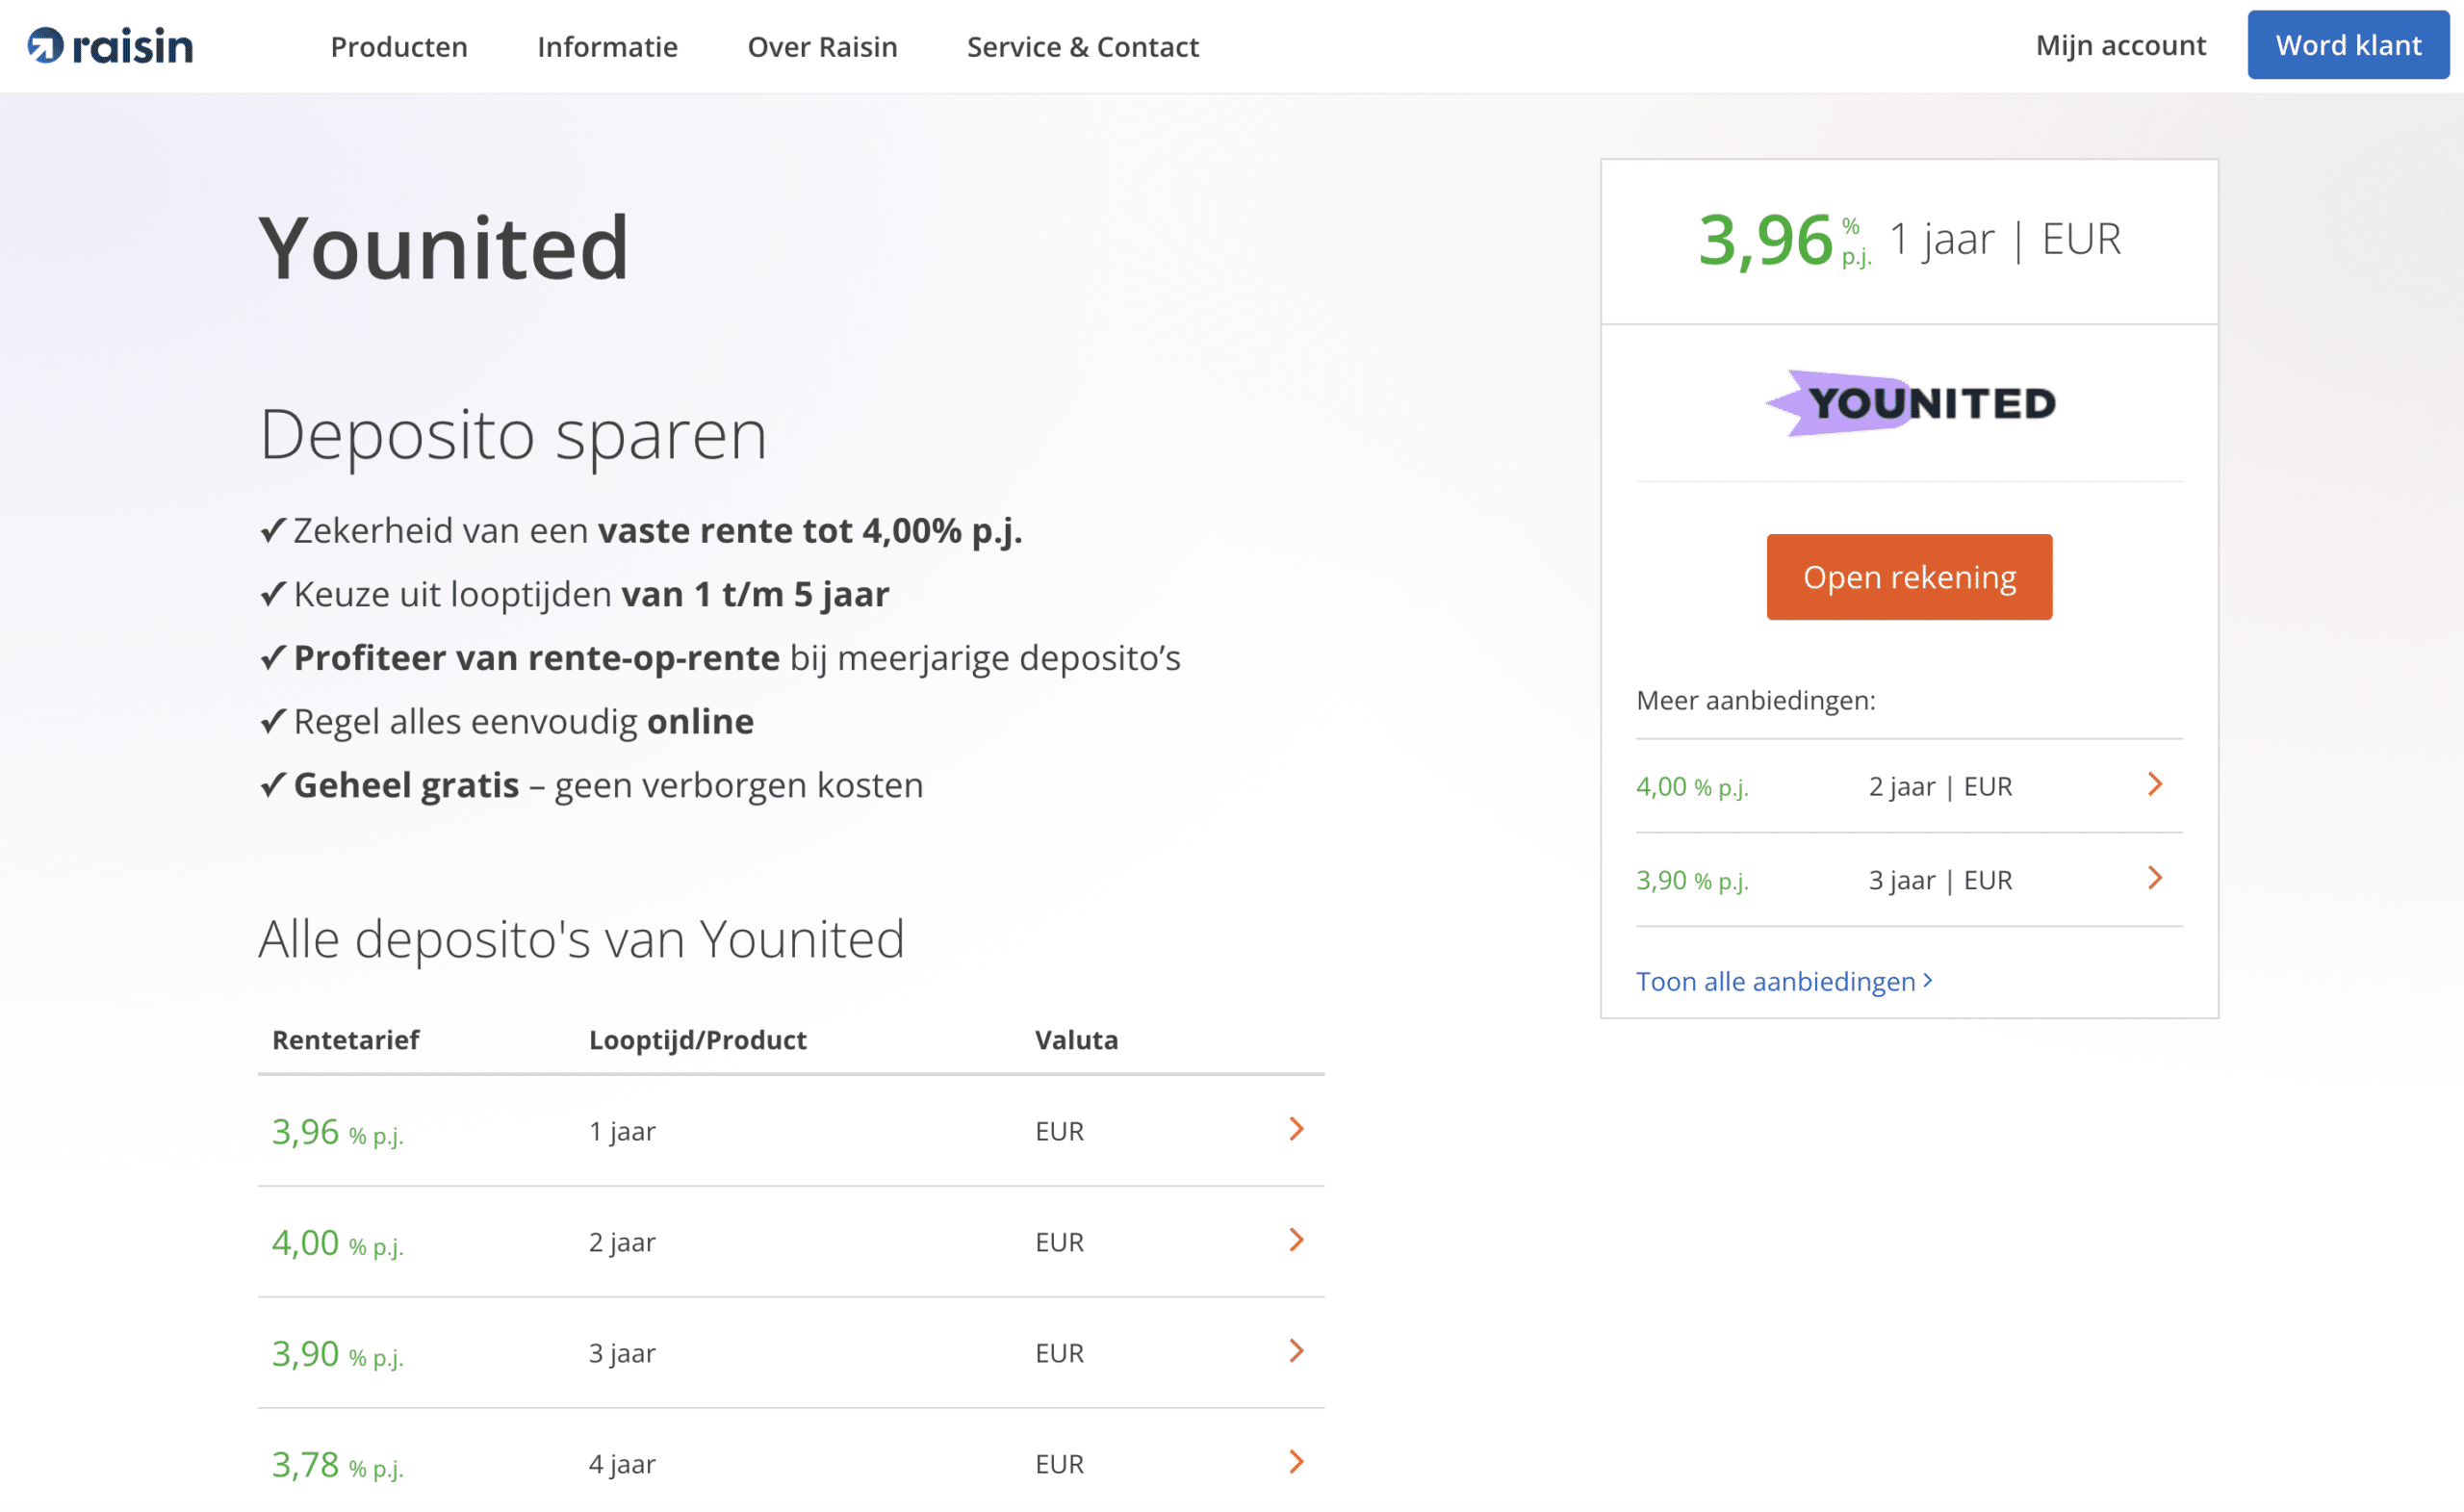Viewport: 2464px width, 1512px height.
Task: Click the arrow in the 4 jaar deposit row
Action: pyautogui.click(x=1296, y=1463)
